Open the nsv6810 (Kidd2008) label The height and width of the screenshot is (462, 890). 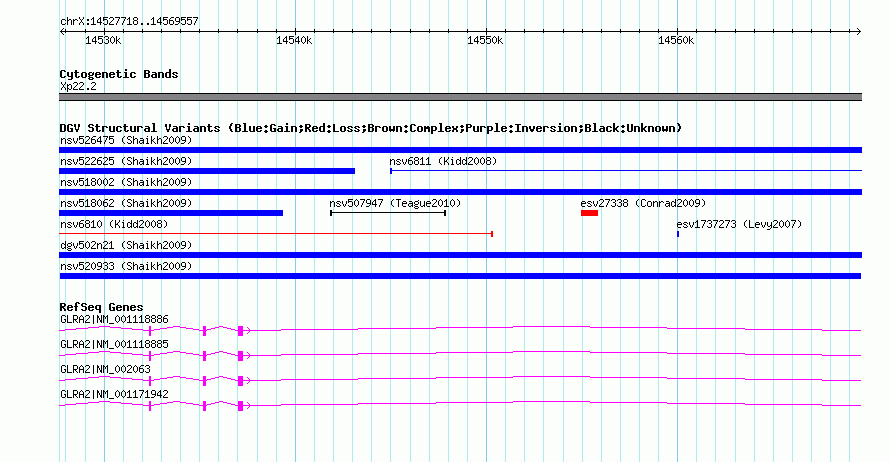click(114, 224)
